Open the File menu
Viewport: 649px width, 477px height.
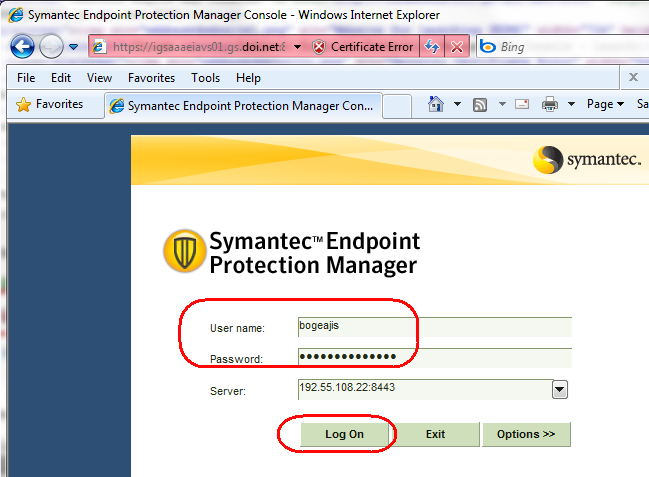pos(26,78)
